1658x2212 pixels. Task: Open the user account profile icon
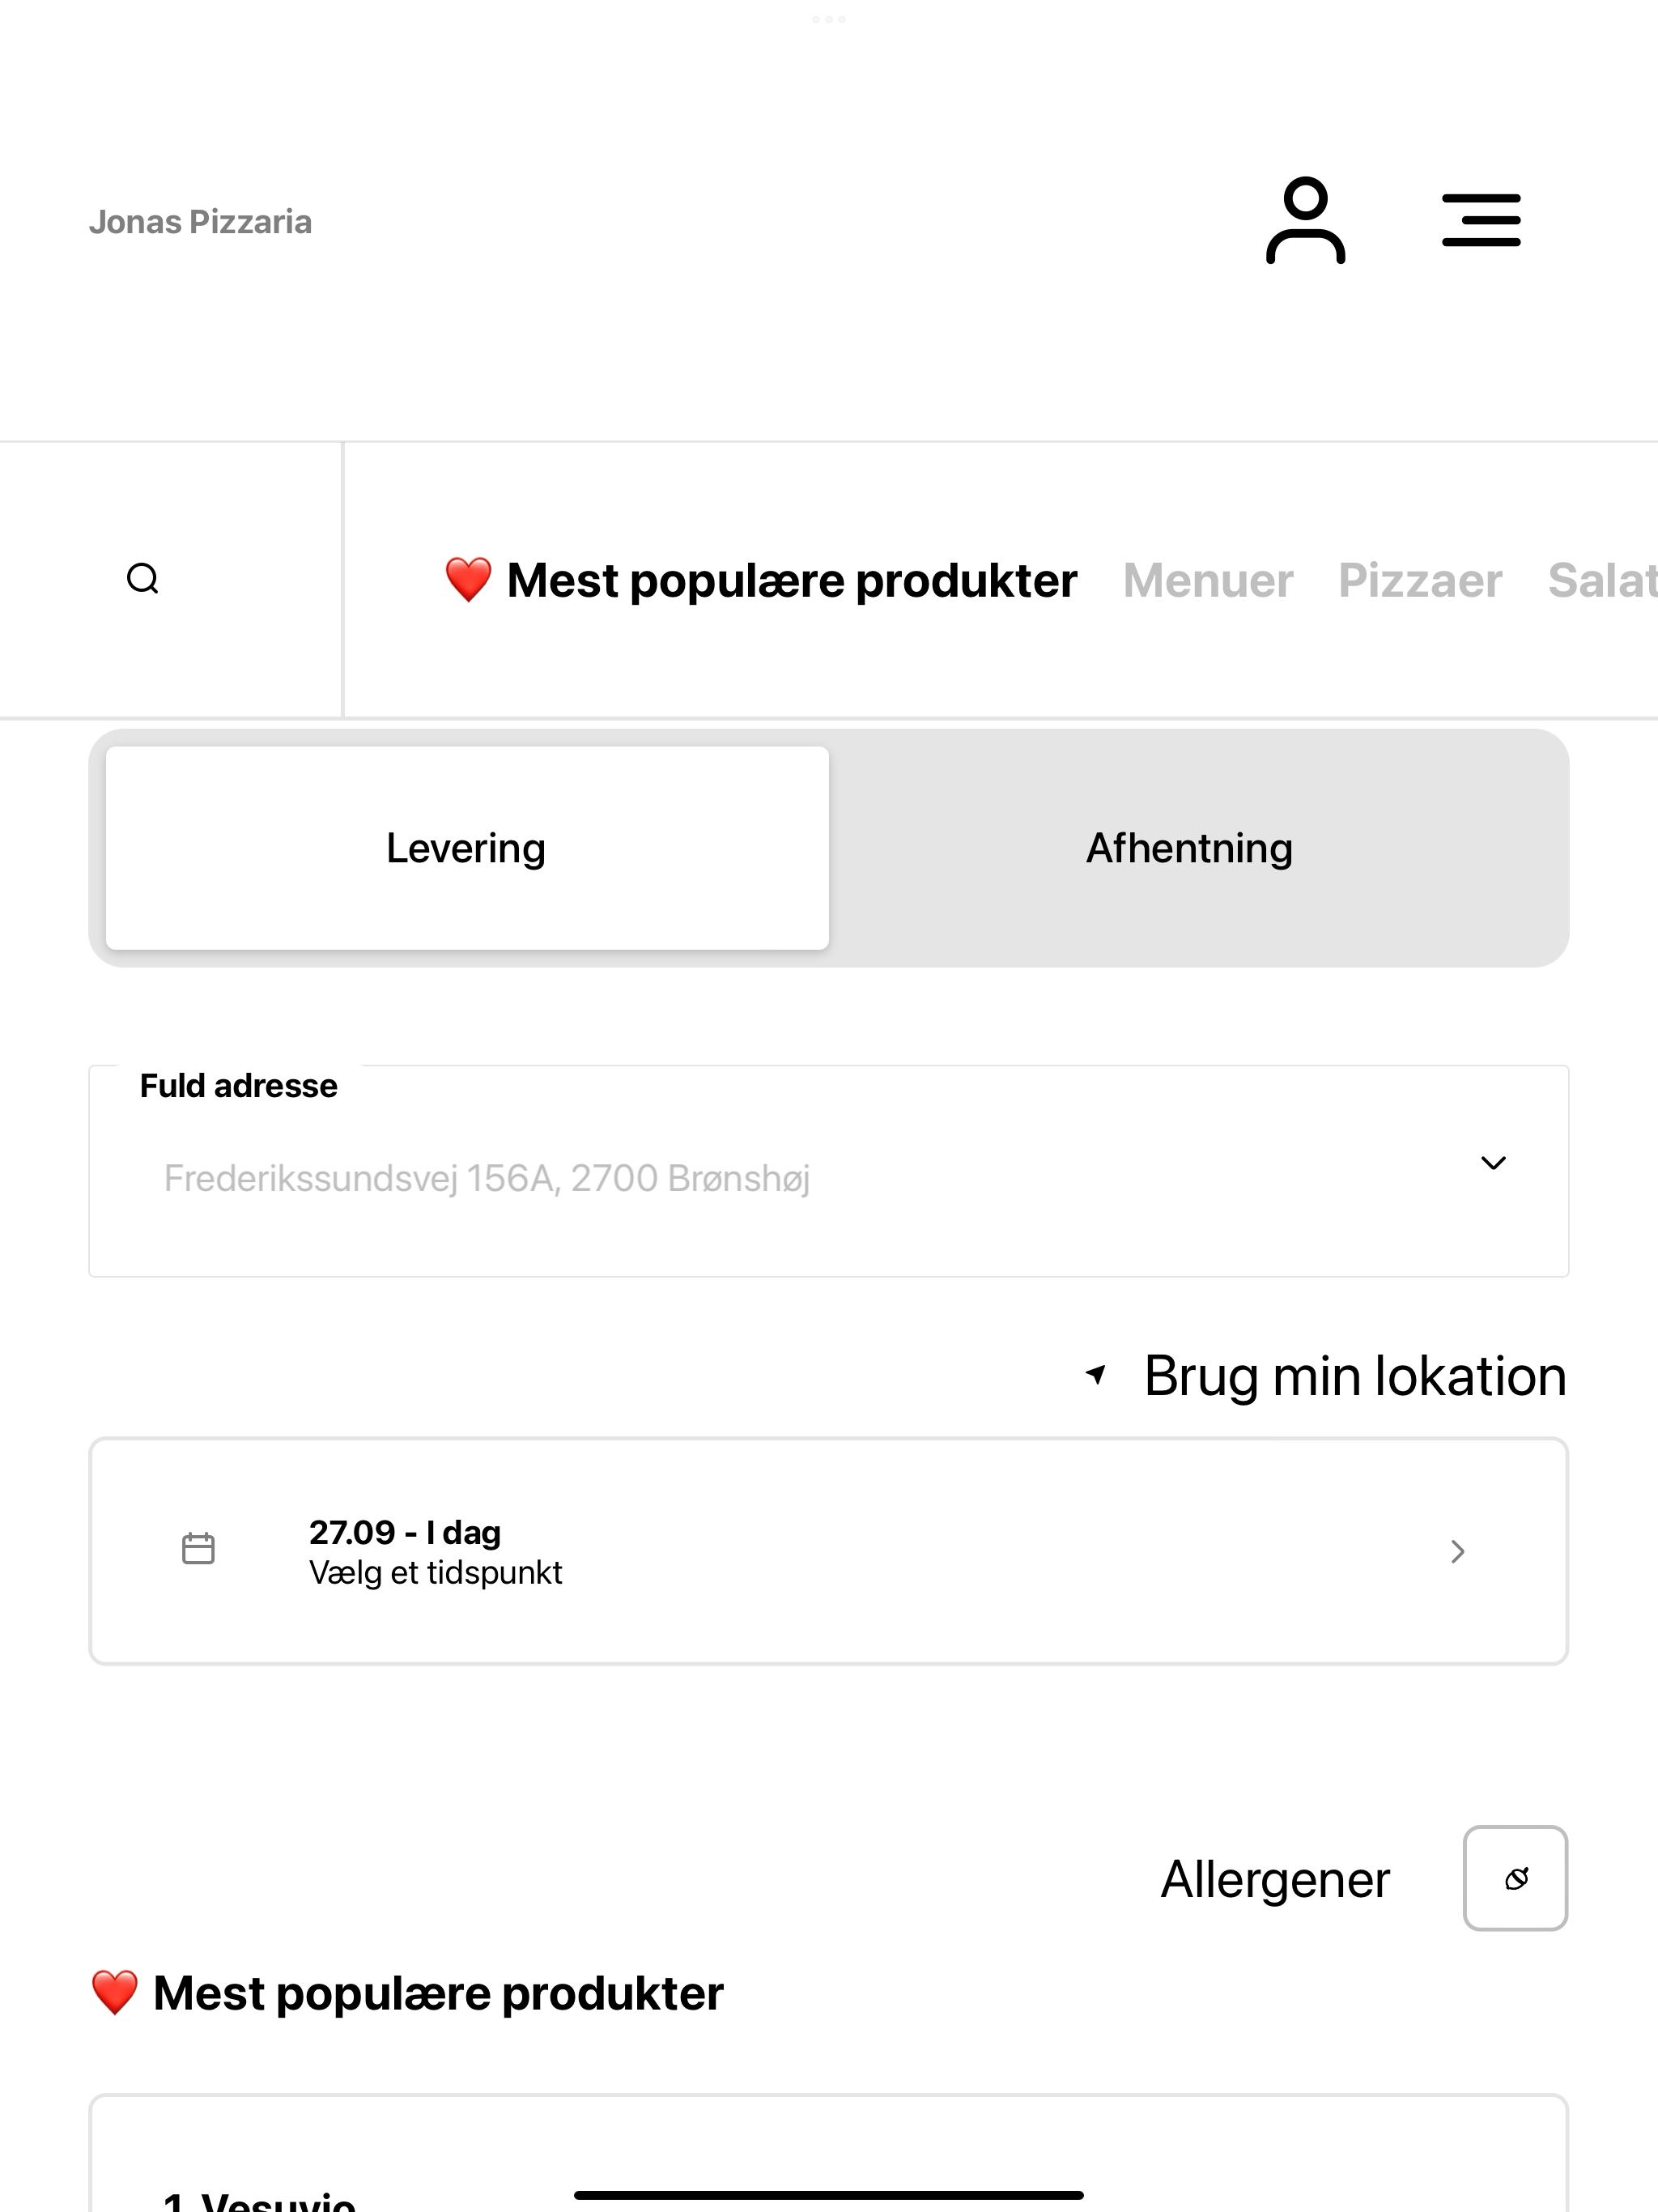click(x=1305, y=221)
